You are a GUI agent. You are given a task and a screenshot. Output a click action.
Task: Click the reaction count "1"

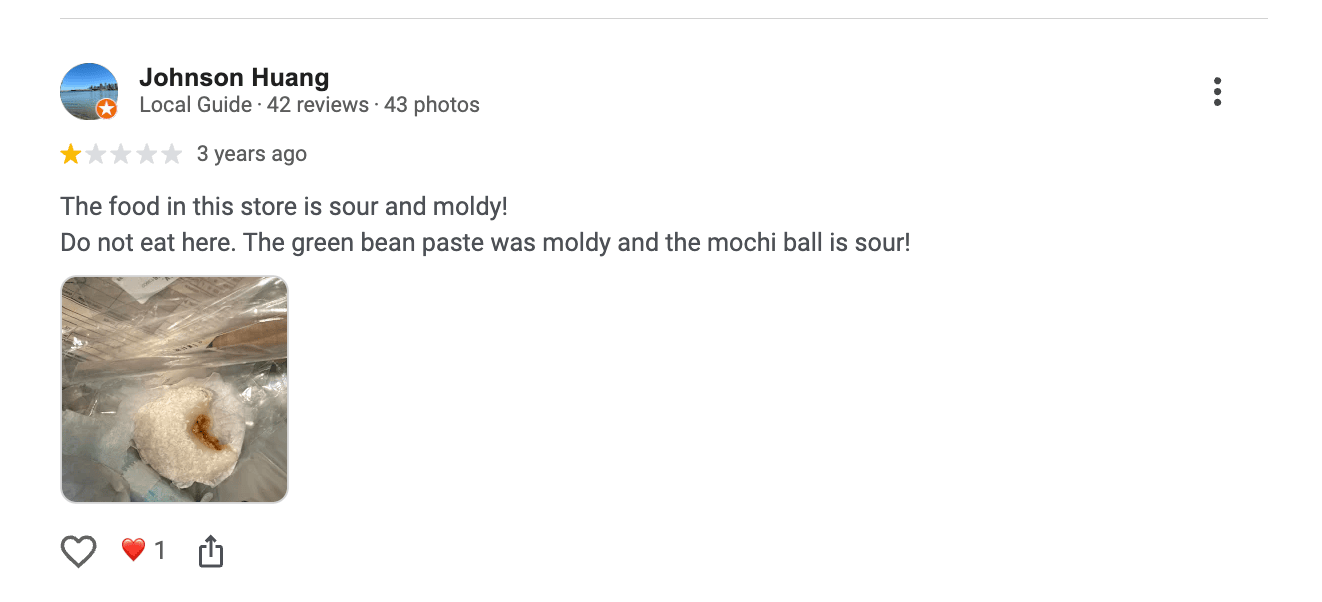coord(160,550)
